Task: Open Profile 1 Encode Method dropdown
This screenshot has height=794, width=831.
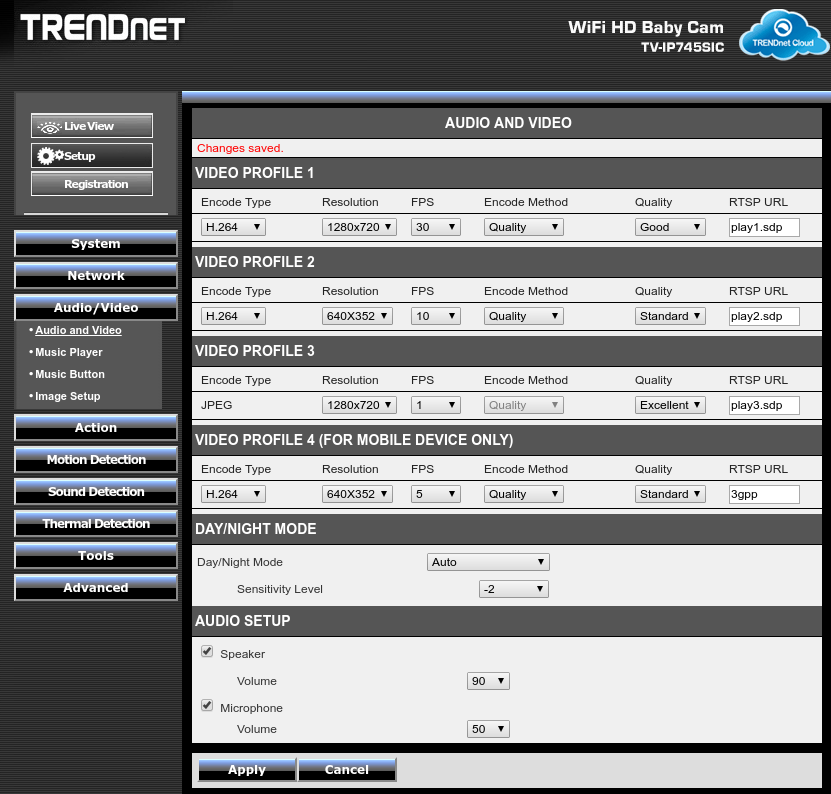Action: [524, 227]
